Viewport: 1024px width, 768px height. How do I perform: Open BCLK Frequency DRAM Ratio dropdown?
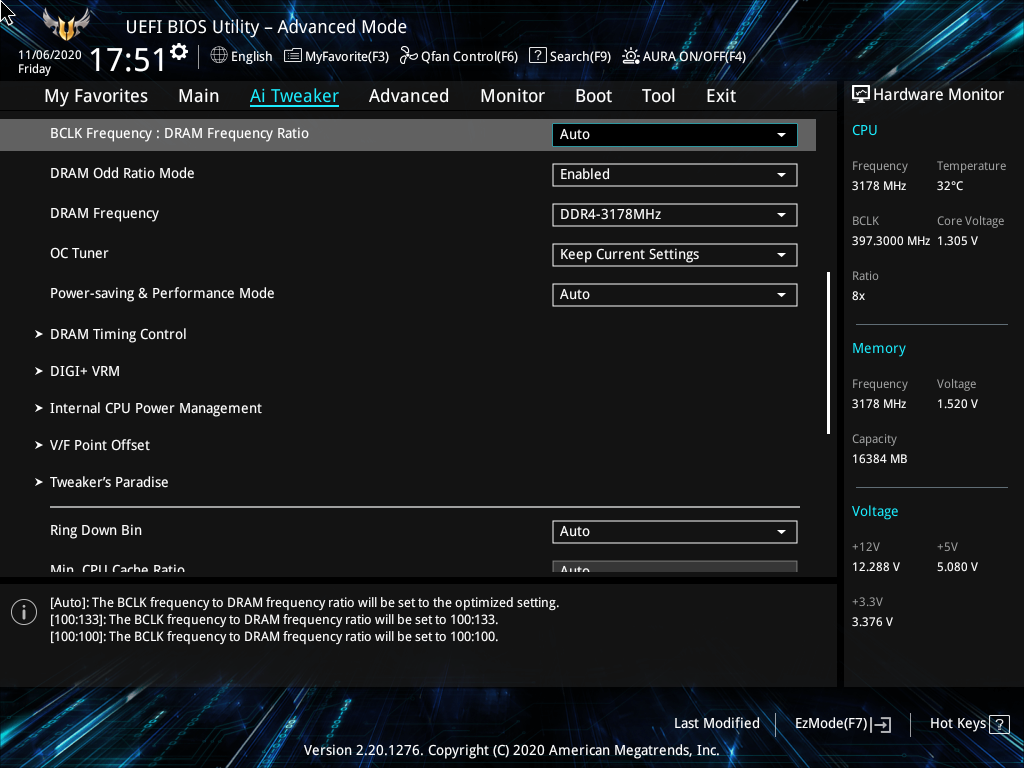tap(675, 135)
